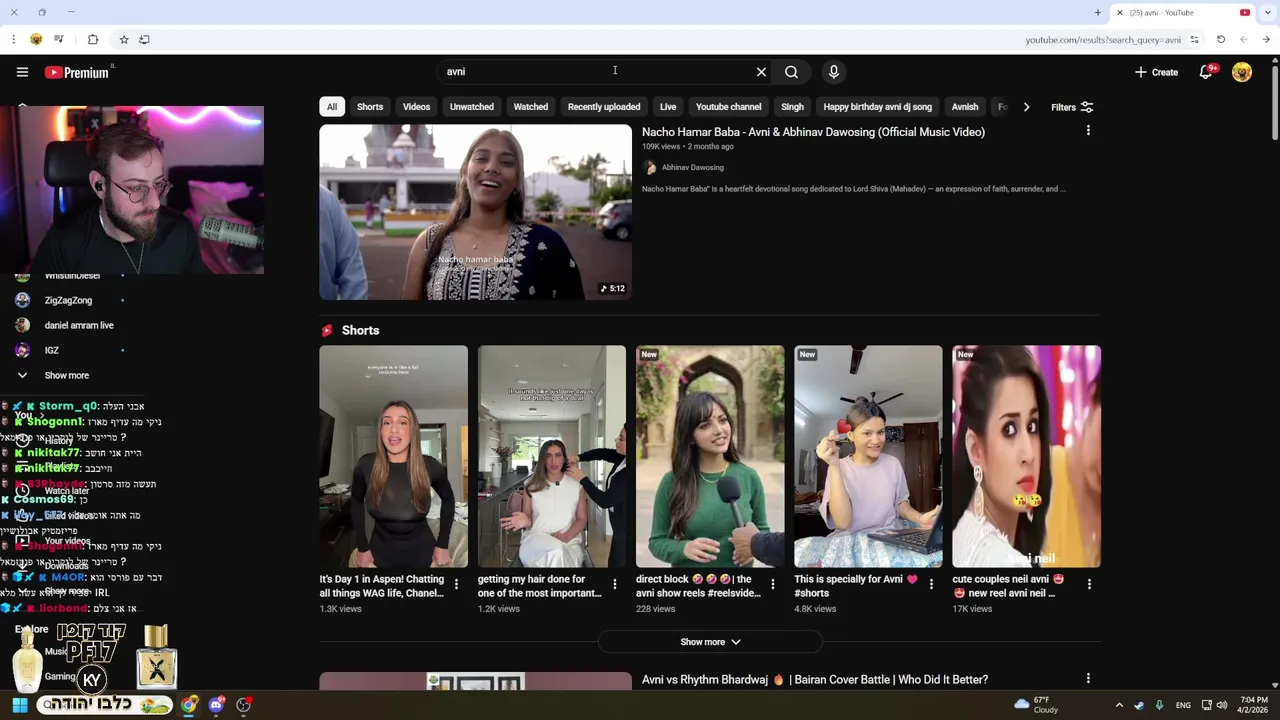Select the Avnish filter chip
Image resolution: width=1280 pixels, height=720 pixels.
[965, 107]
